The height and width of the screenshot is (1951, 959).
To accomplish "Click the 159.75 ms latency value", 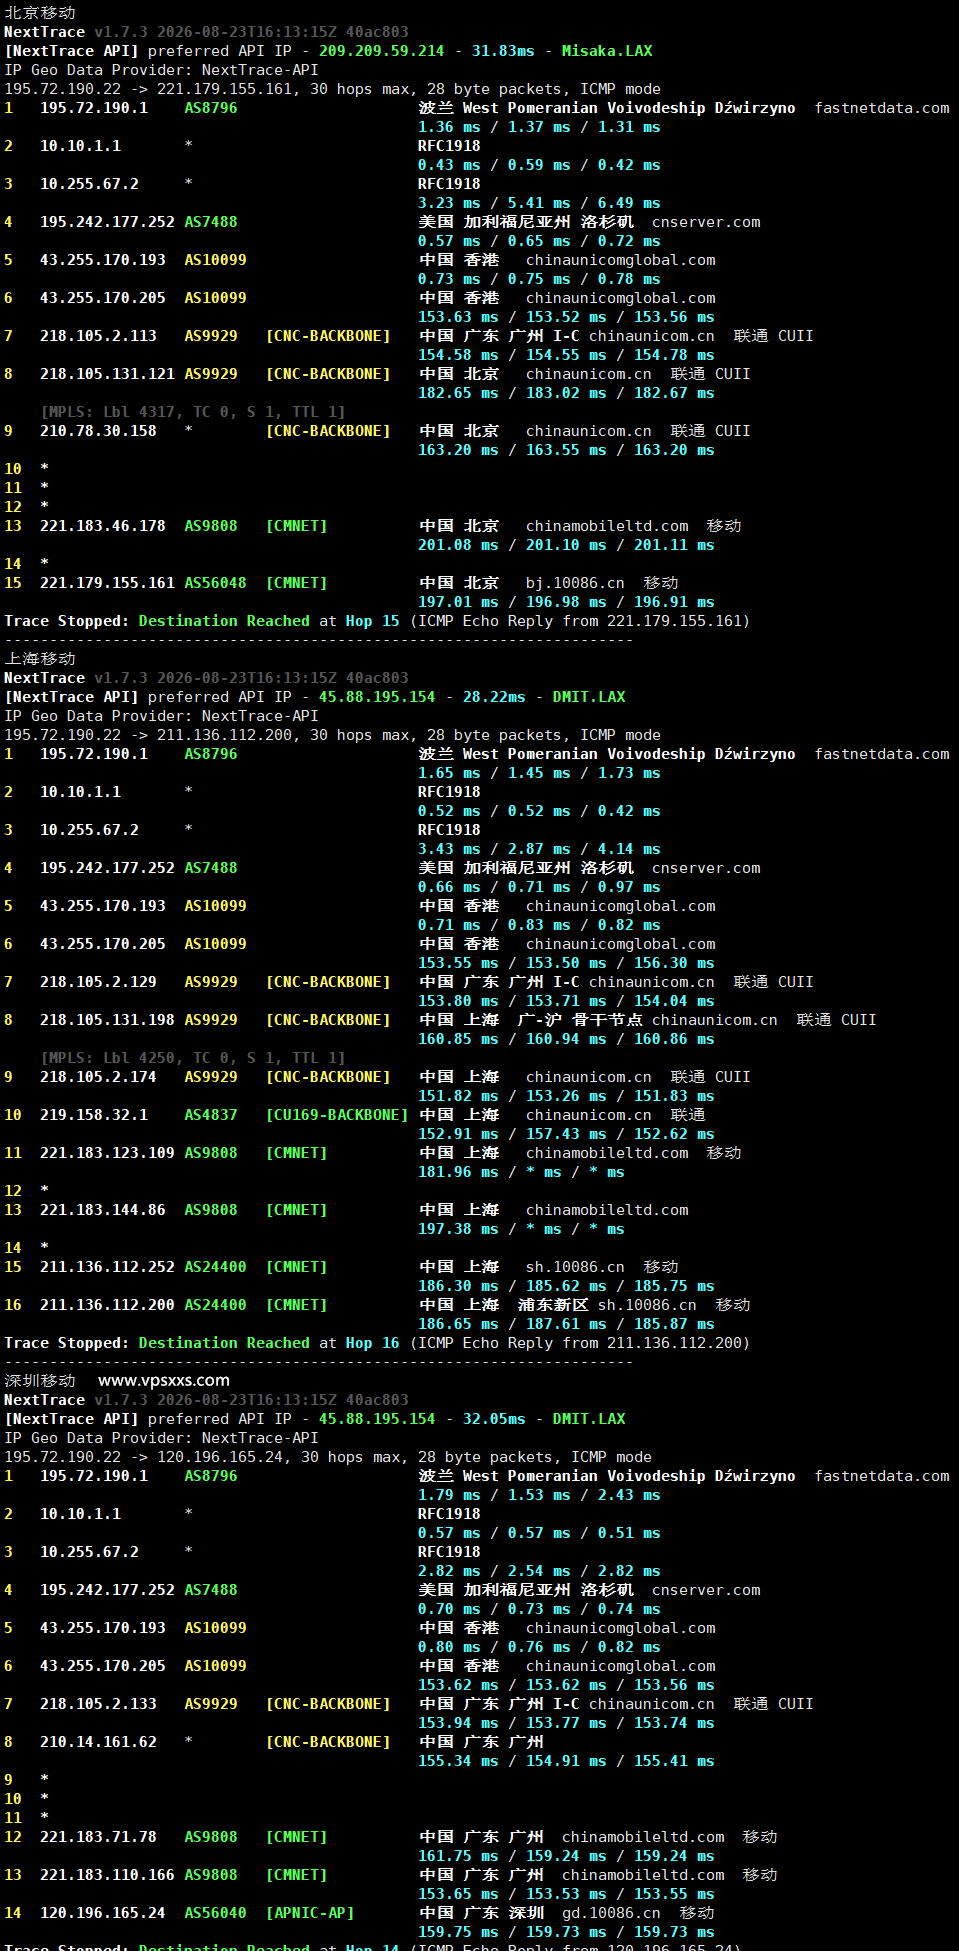I will tap(458, 1932).
